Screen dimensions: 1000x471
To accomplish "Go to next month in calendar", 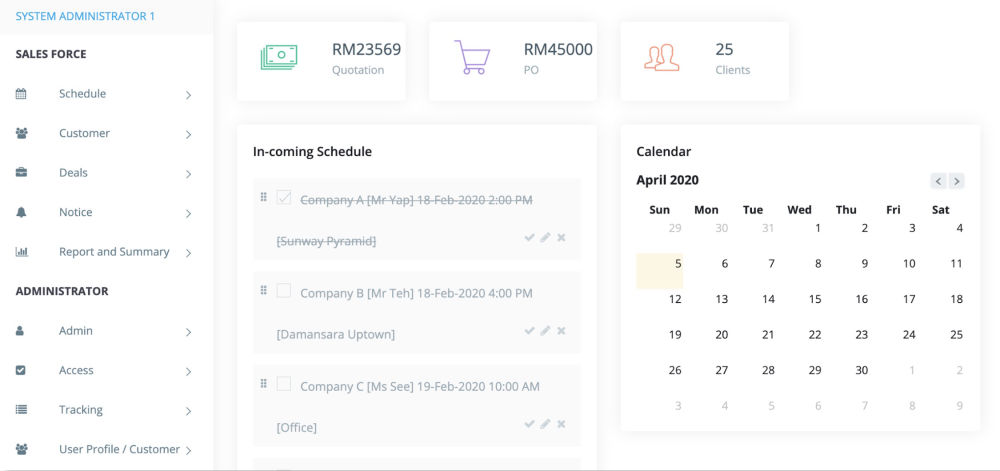I will [957, 181].
